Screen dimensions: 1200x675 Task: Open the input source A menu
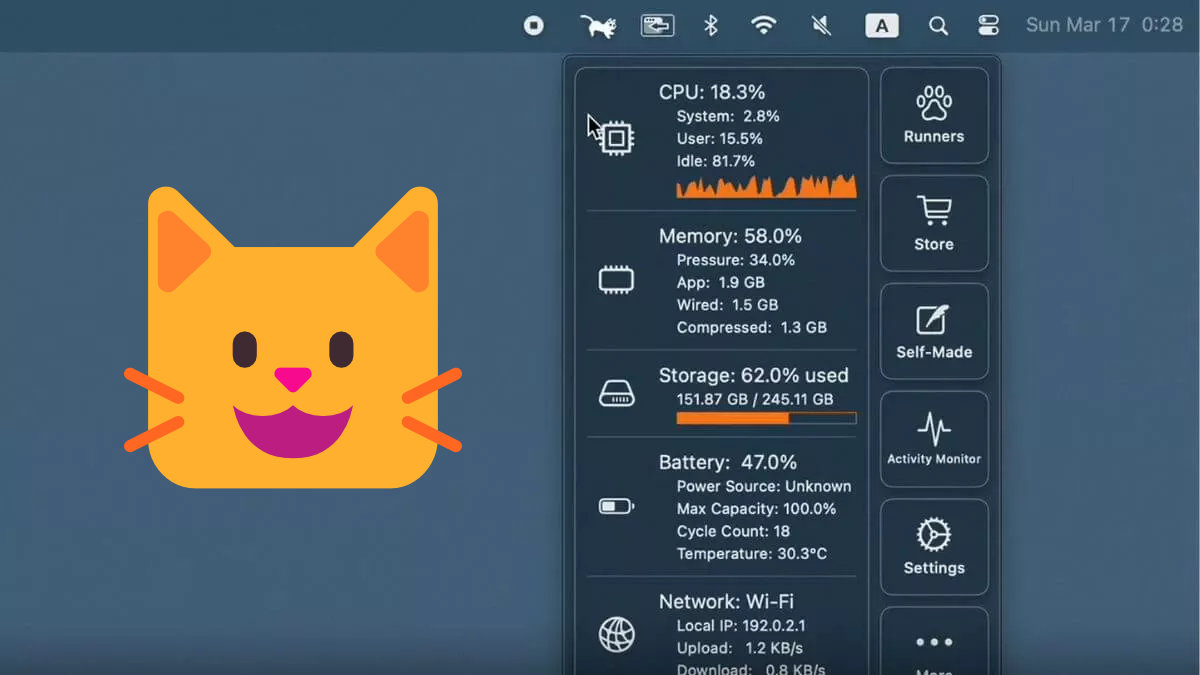tap(881, 26)
